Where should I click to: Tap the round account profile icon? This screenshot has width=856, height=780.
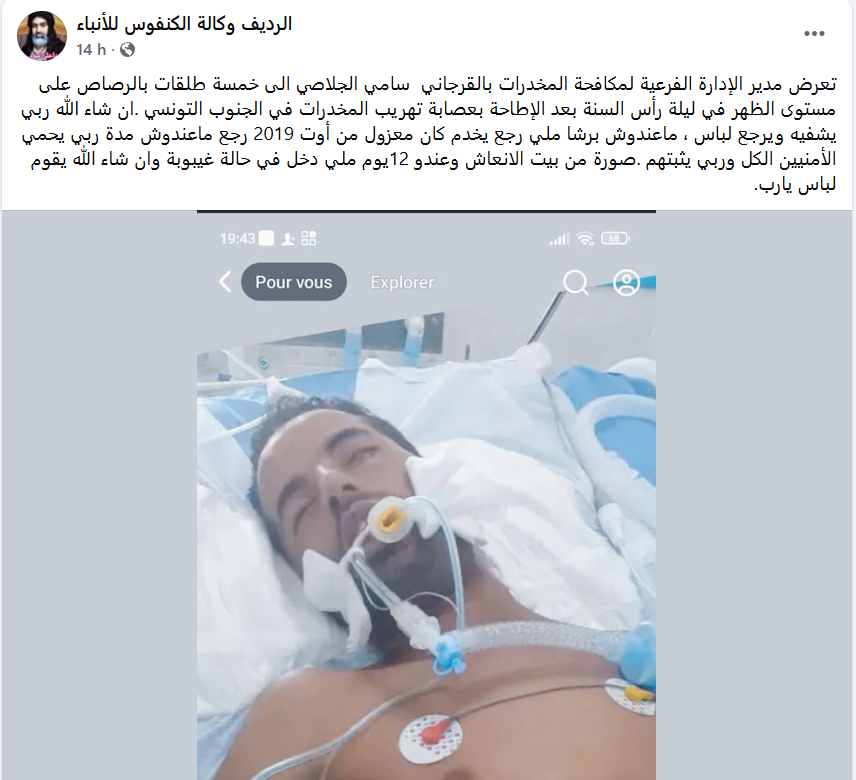pos(626,282)
